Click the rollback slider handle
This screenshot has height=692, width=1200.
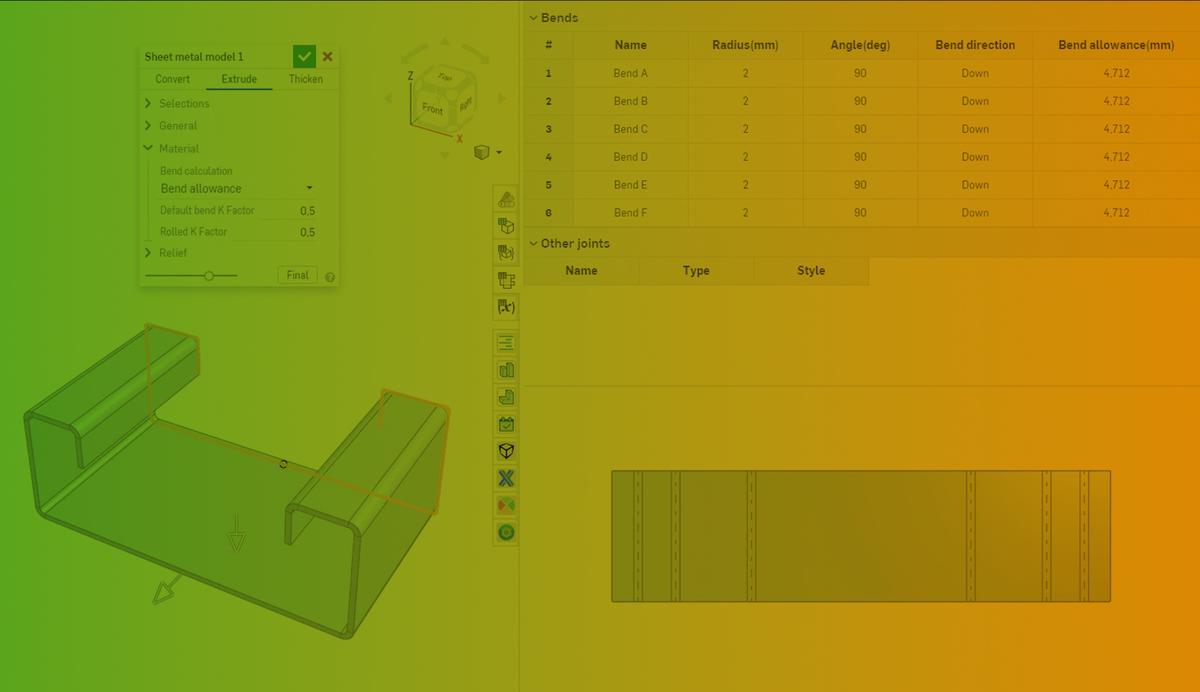pos(209,274)
